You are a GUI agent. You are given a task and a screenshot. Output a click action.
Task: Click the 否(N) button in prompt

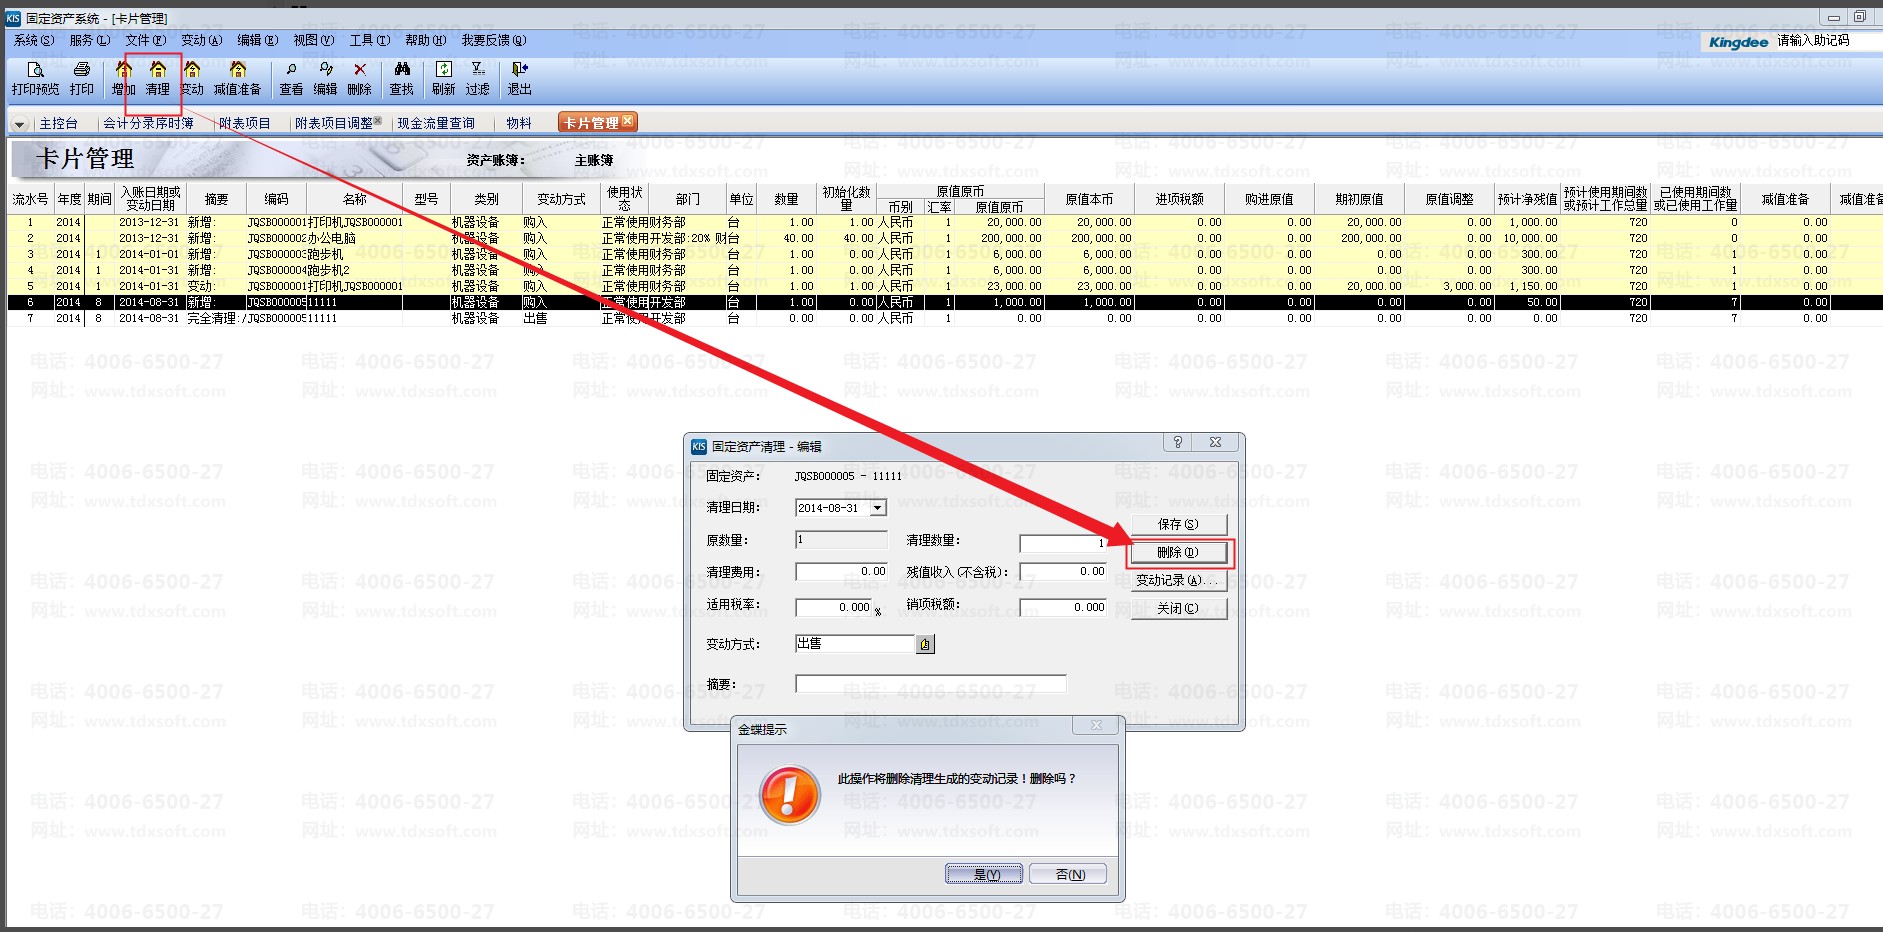click(x=1069, y=874)
